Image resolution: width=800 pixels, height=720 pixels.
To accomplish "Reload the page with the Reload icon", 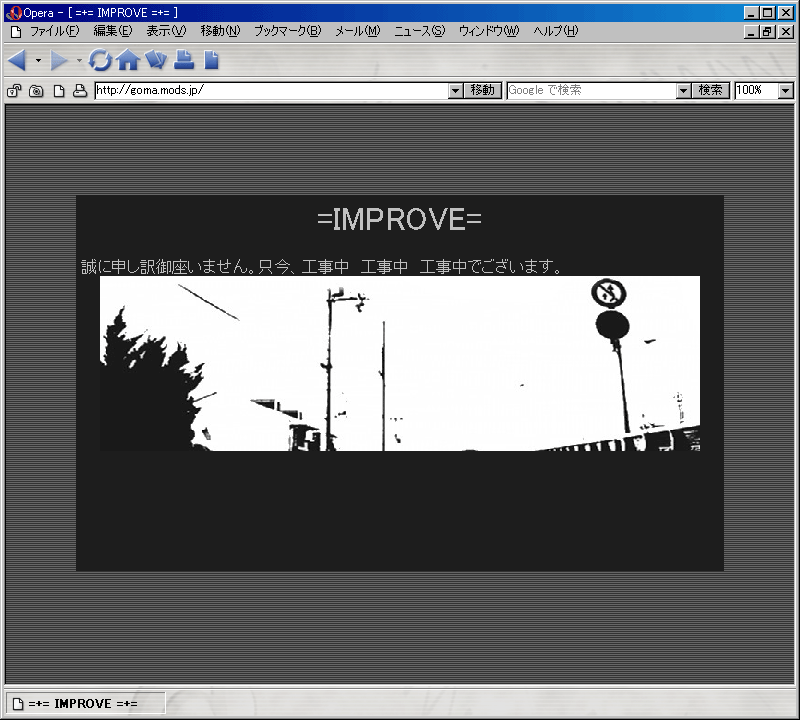I will pyautogui.click(x=100, y=60).
